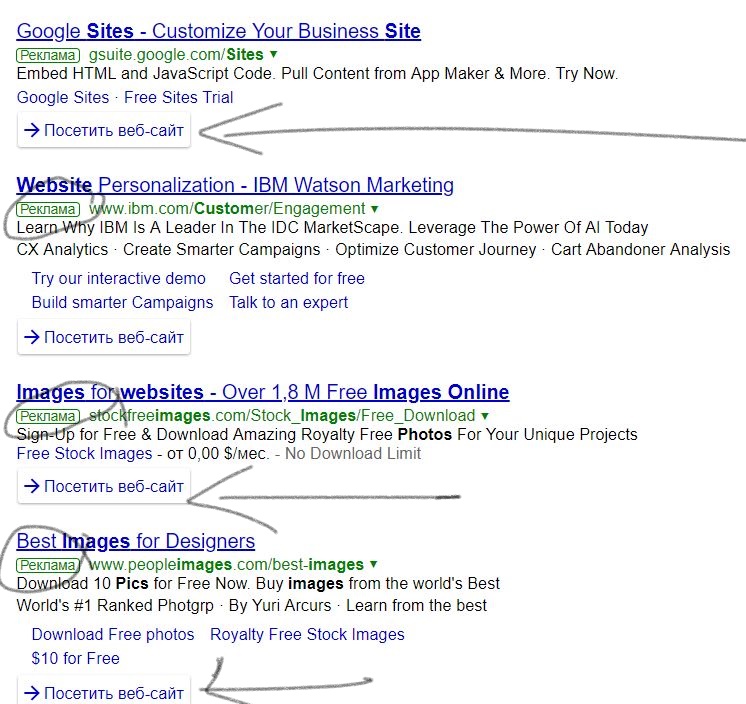Click the 'Реклама' badge on Google Sites ad
The height and width of the screenshot is (704, 746).
[x=48, y=55]
